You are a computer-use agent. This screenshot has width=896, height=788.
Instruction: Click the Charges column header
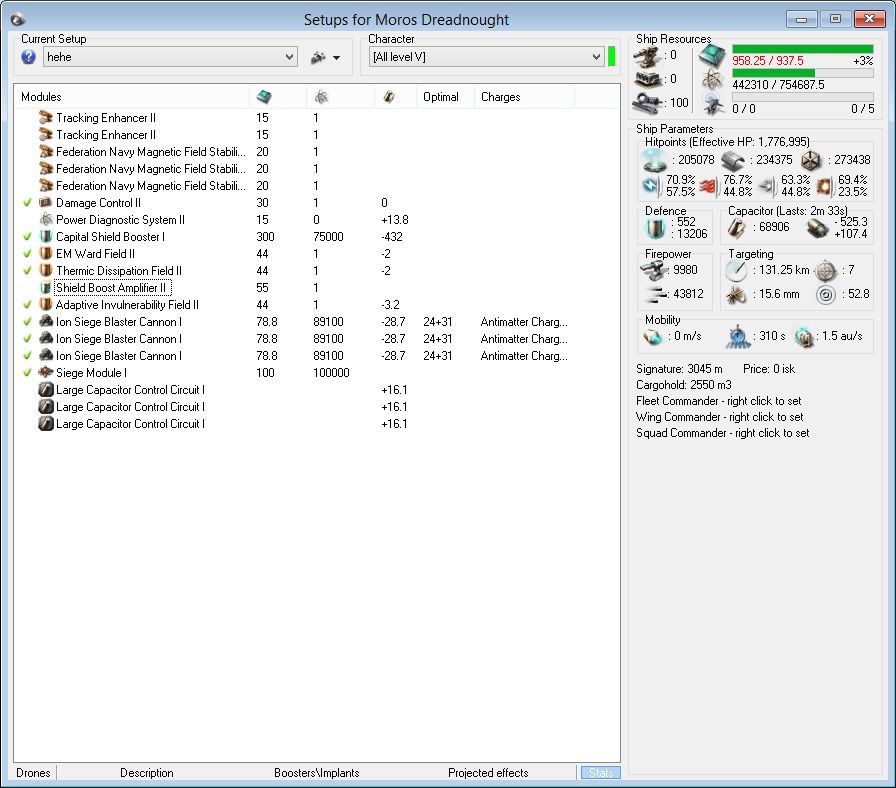[x=500, y=97]
